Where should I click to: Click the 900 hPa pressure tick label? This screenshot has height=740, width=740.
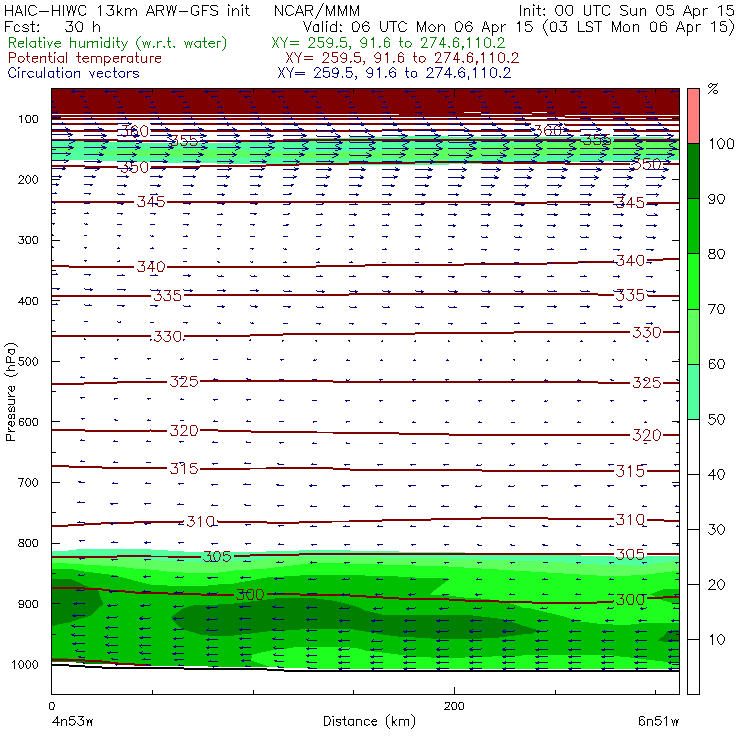28,604
